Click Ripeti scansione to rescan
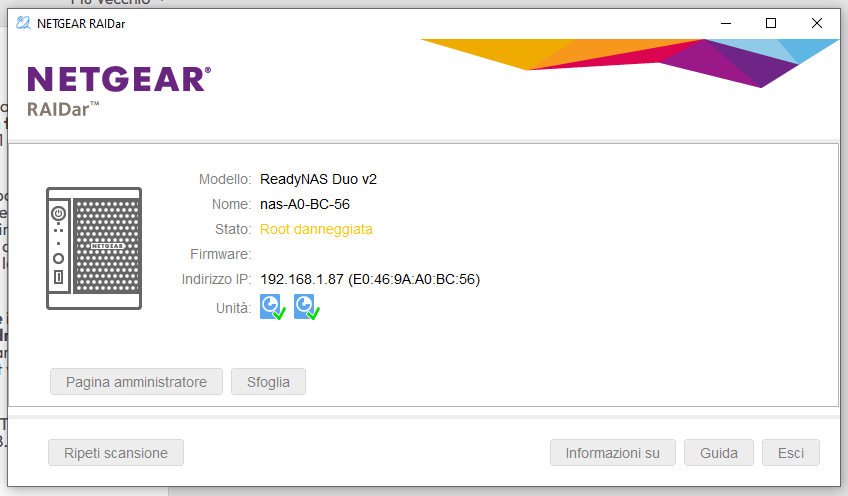The image size is (848, 496). [x=116, y=453]
